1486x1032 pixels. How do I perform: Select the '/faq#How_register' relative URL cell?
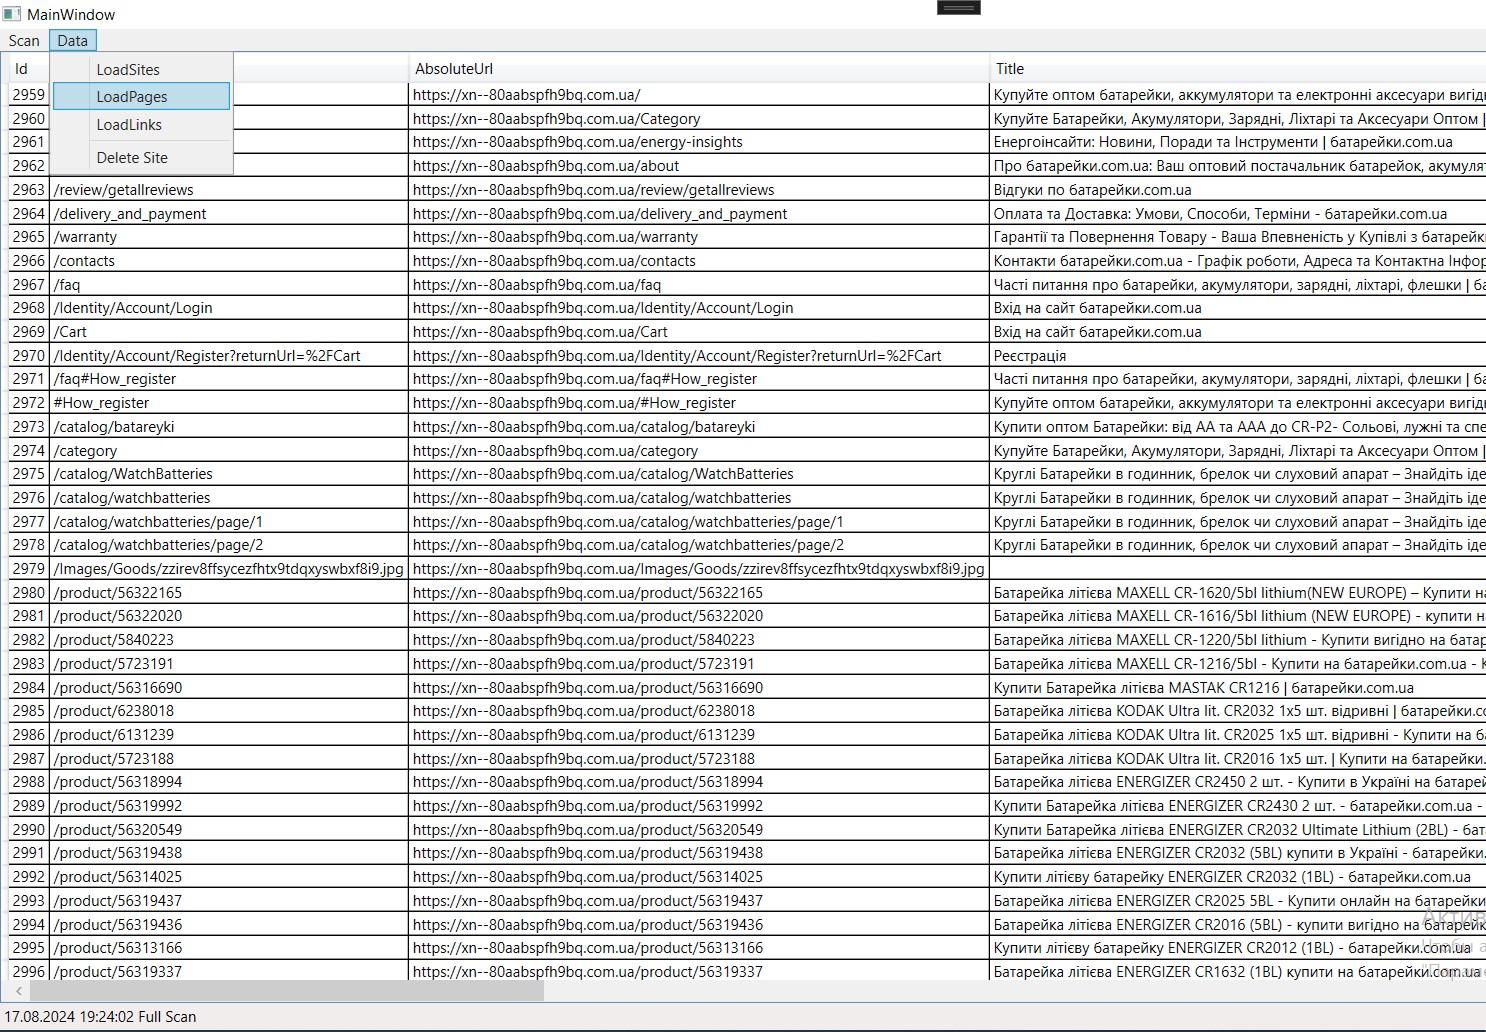[229, 379]
